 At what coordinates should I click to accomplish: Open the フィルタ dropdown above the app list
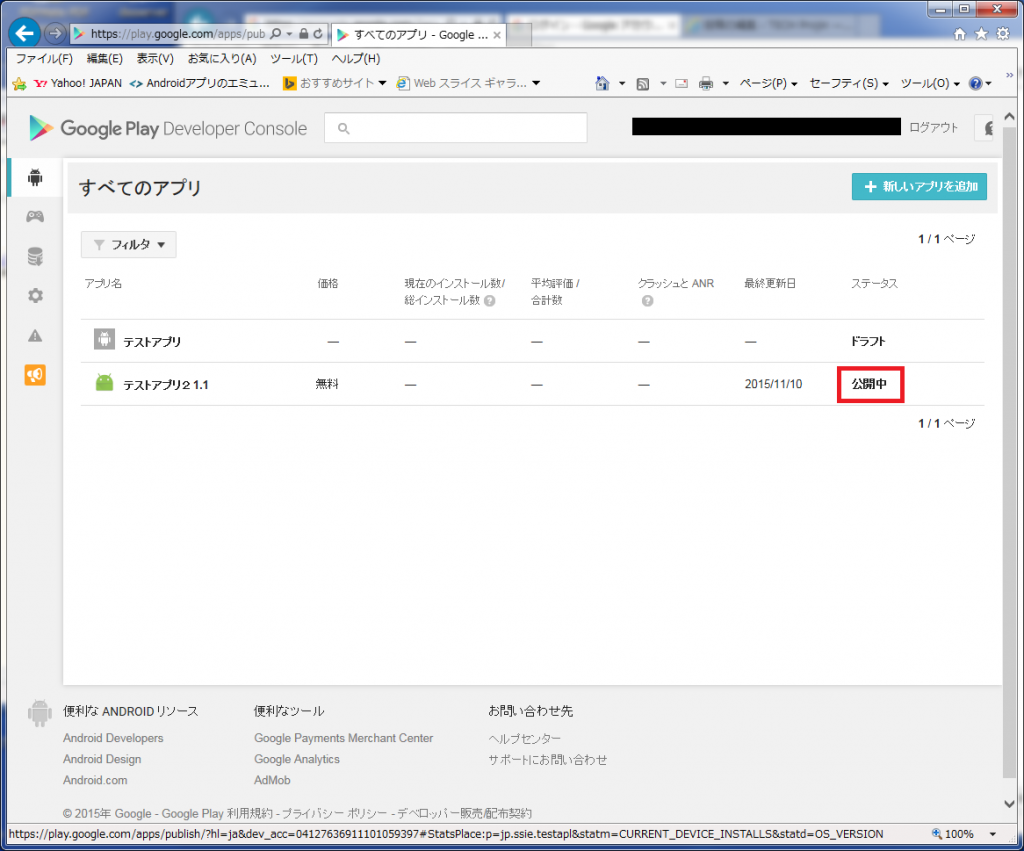click(128, 244)
